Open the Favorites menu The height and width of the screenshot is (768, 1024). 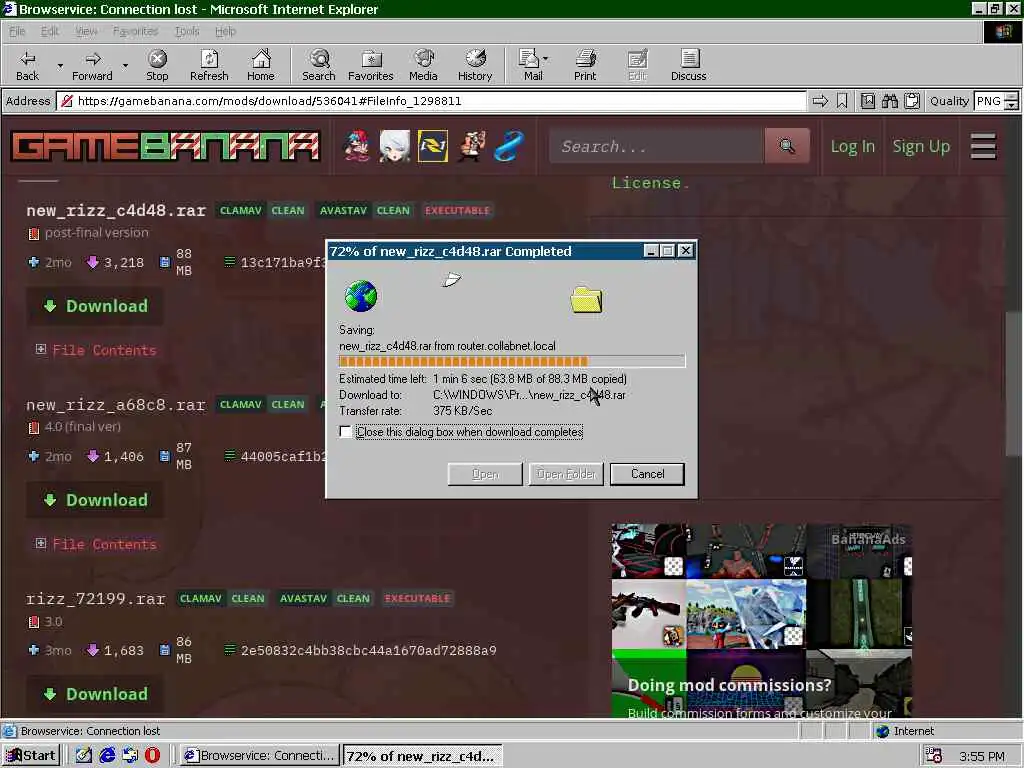[x=135, y=31]
